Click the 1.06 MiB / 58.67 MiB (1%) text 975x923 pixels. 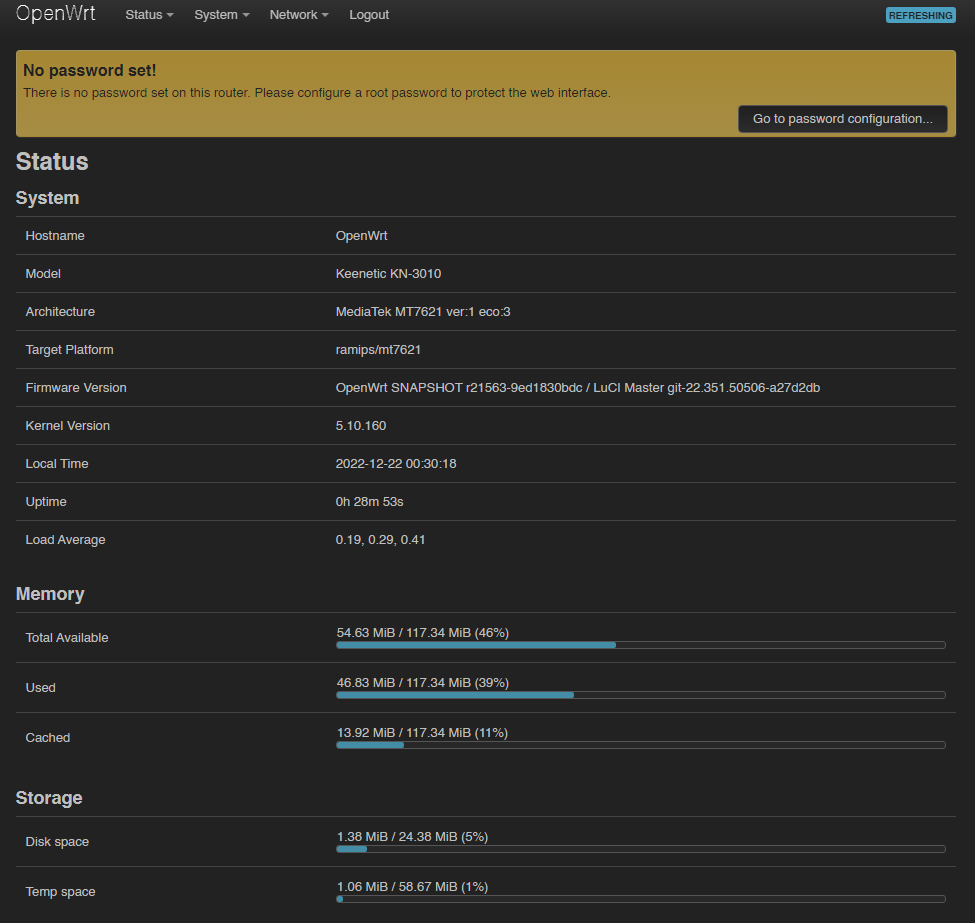click(412, 886)
